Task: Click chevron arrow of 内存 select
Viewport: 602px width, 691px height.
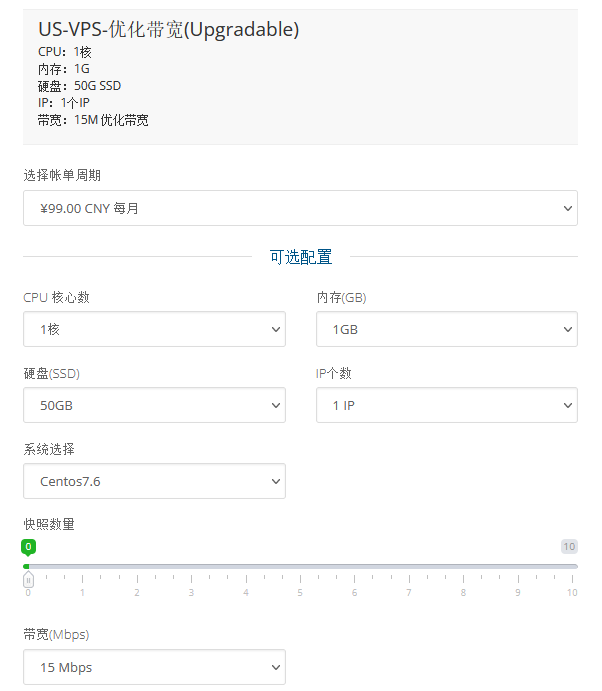Action: [x=568, y=329]
